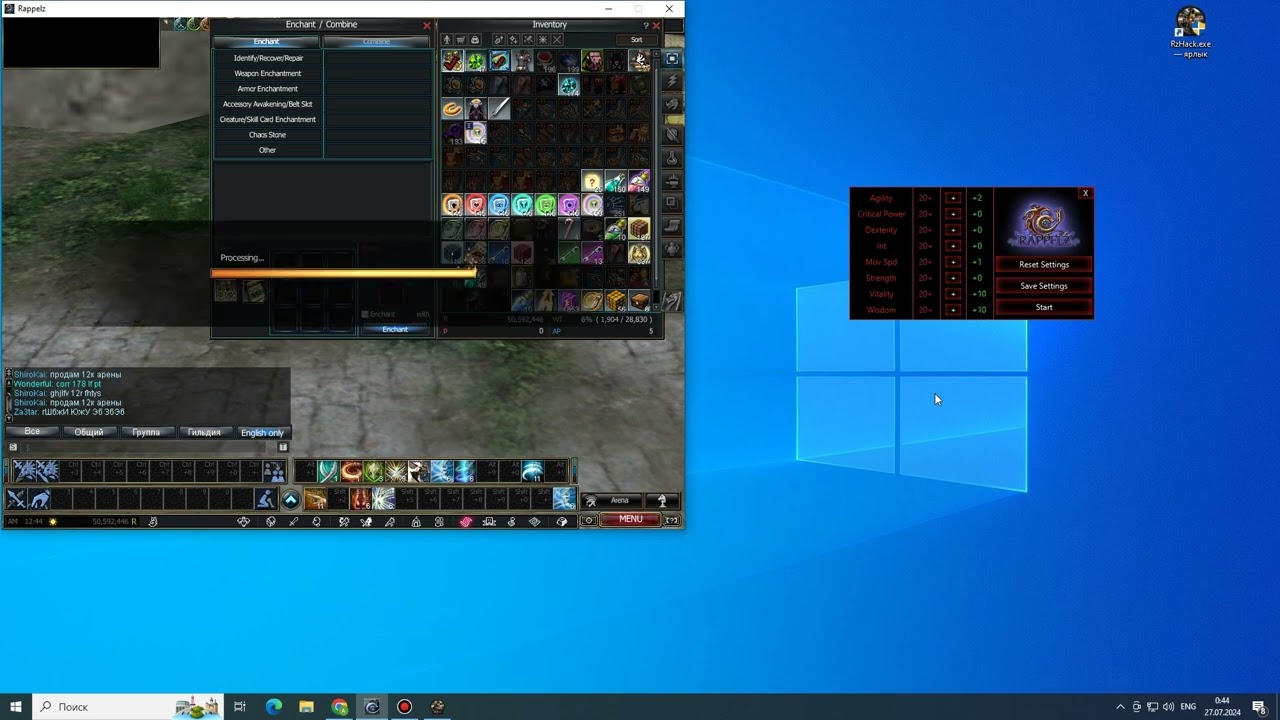The image size is (1280, 720).
Task: Open Windows Start menu
Action: pos(16,707)
